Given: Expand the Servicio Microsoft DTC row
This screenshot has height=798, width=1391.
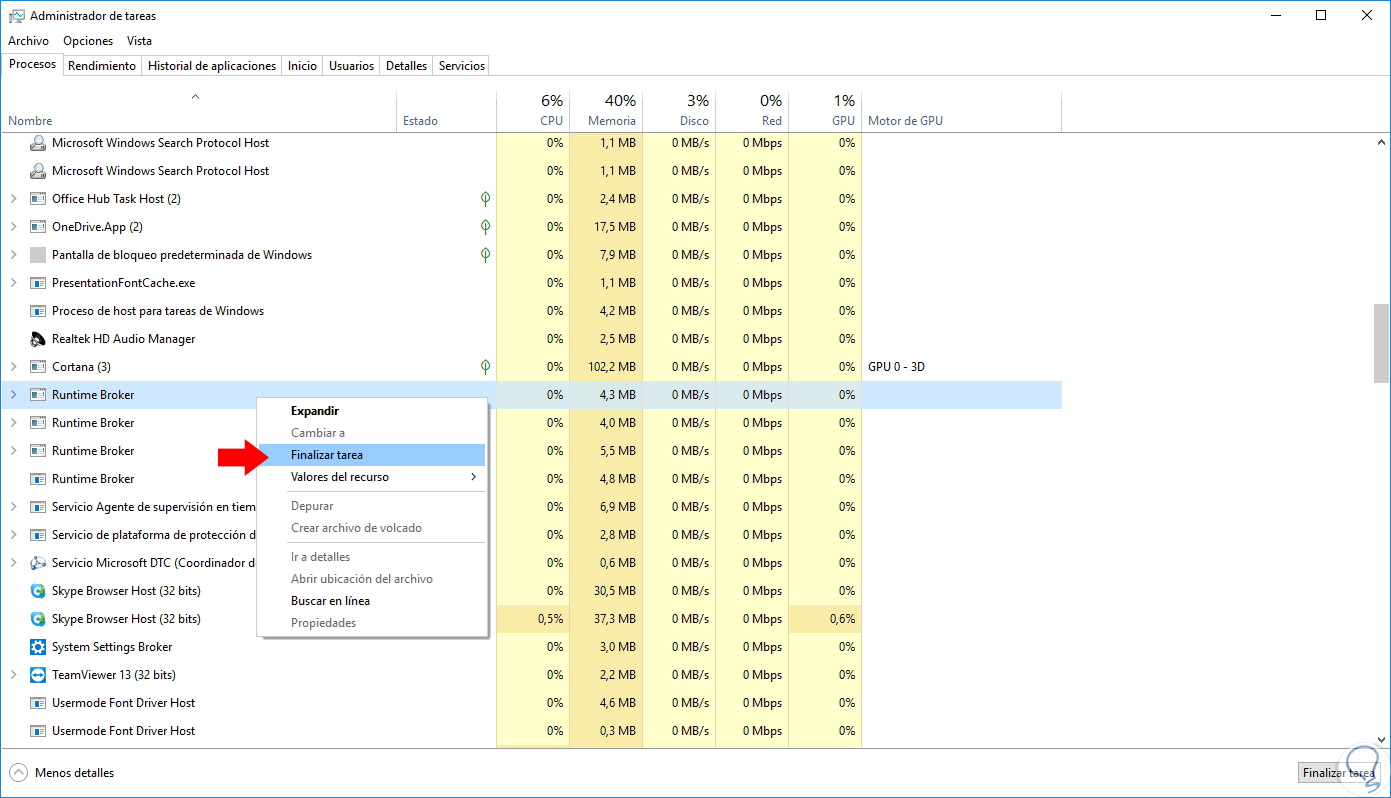Looking at the screenshot, I should [x=13, y=563].
